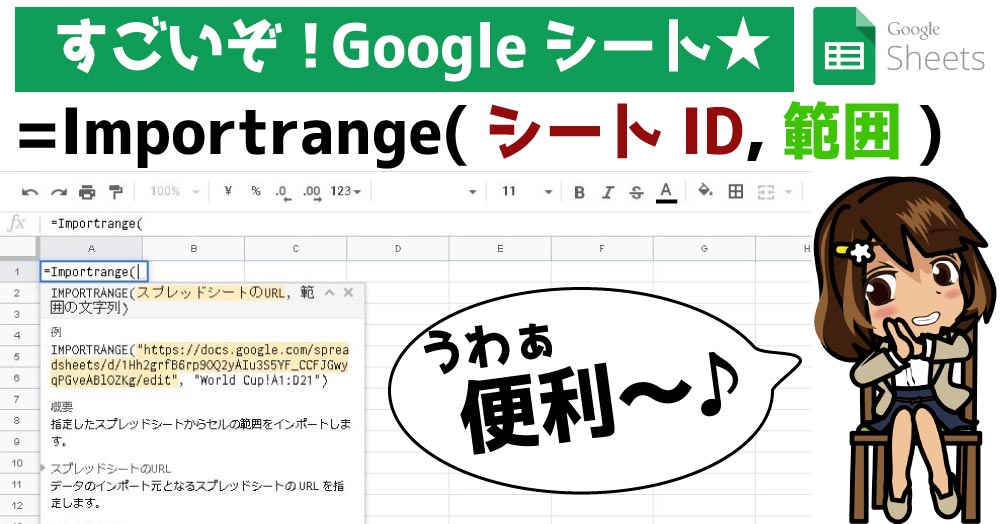1000x524 pixels.
Task: Select row 12 header
Action: tap(17, 506)
